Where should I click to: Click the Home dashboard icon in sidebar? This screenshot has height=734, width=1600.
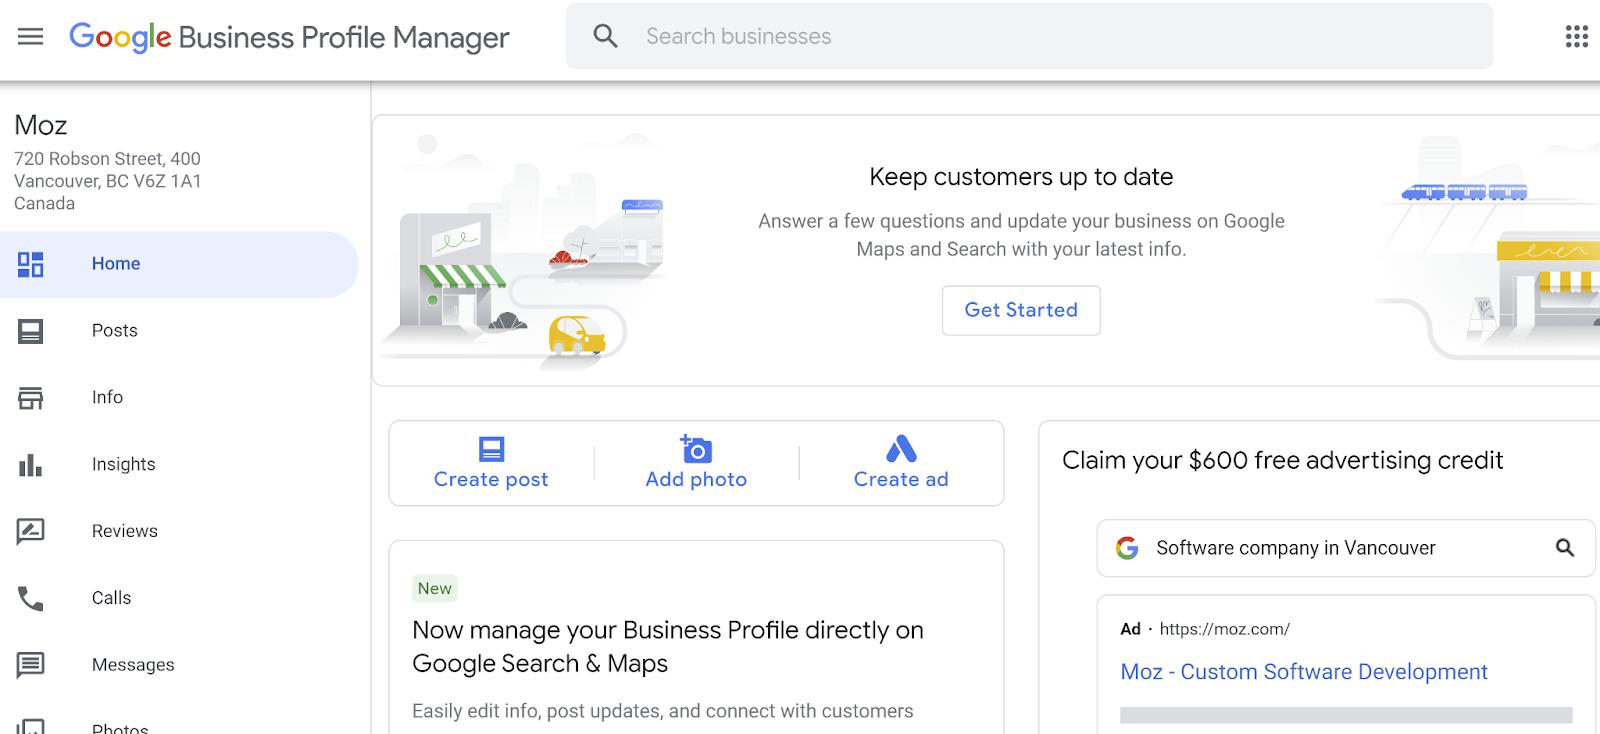pyautogui.click(x=31, y=264)
